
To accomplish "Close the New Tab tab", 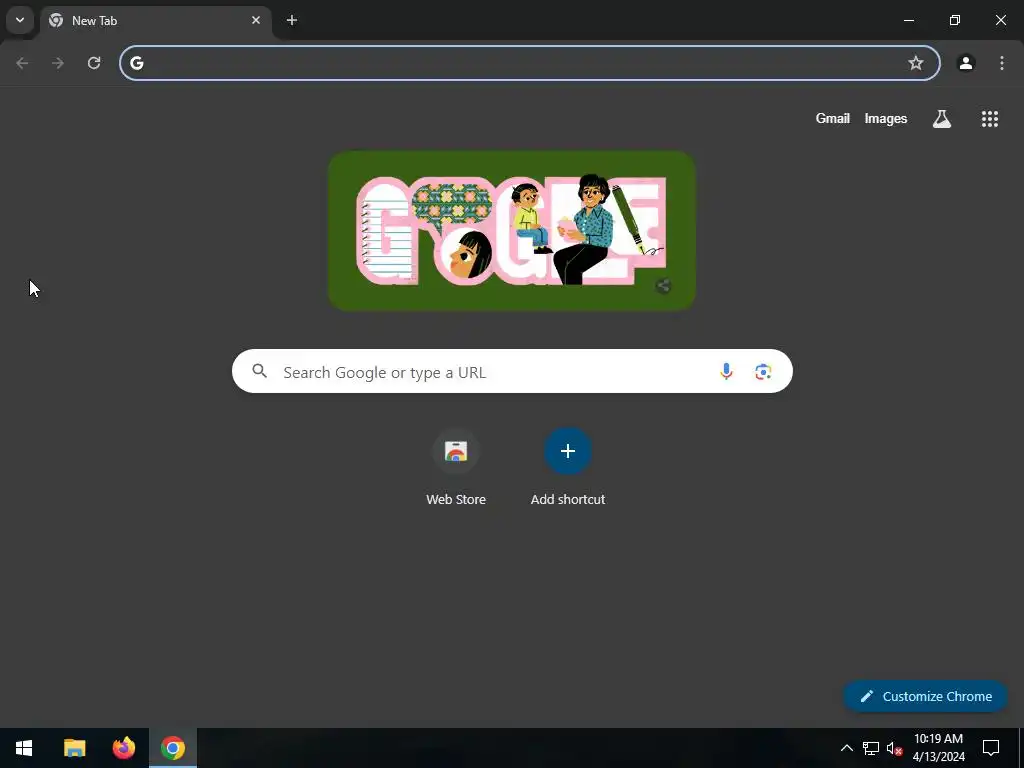I will tap(256, 20).
